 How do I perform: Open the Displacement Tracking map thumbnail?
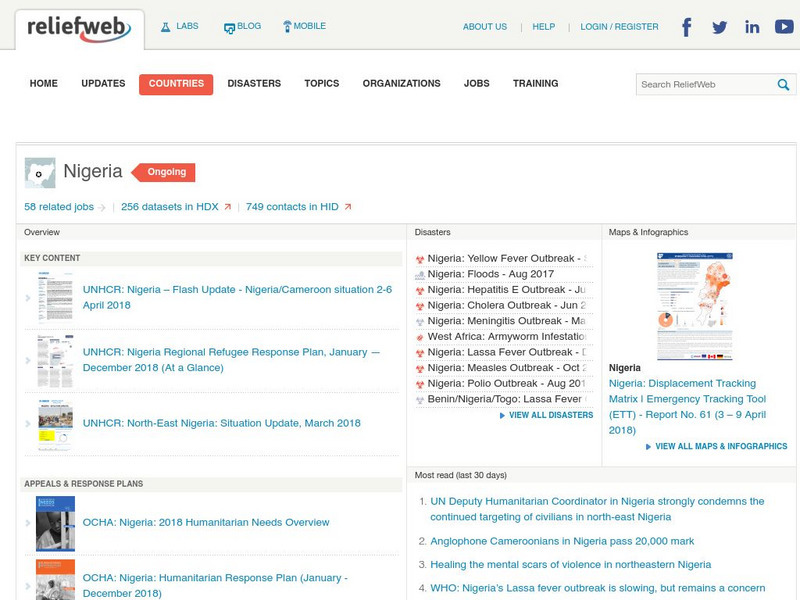695,307
